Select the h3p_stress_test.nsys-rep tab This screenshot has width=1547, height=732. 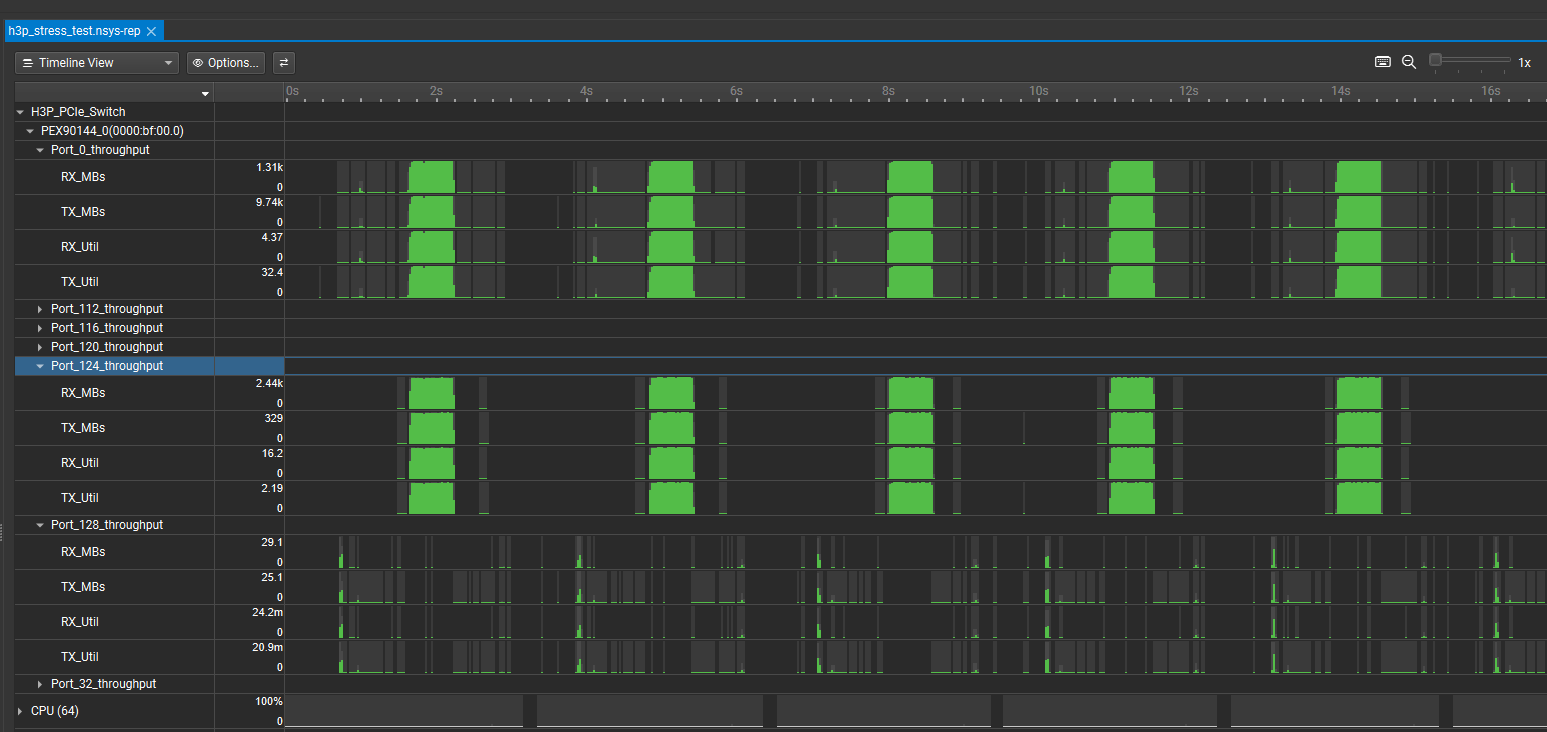pos(74,31)
